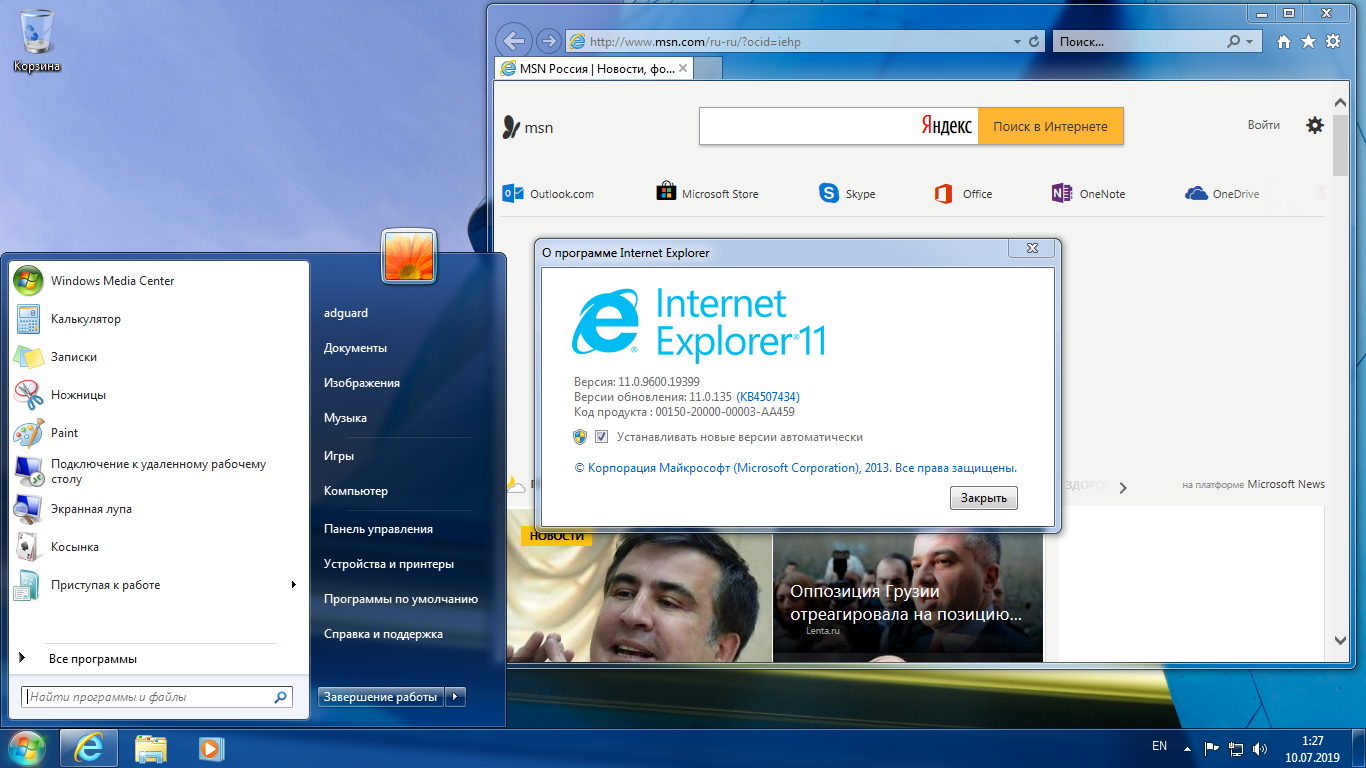Viewport: 1366px width, 768px height.
Task: Open the KB4507434 update link
Action: tap(768, 397)
